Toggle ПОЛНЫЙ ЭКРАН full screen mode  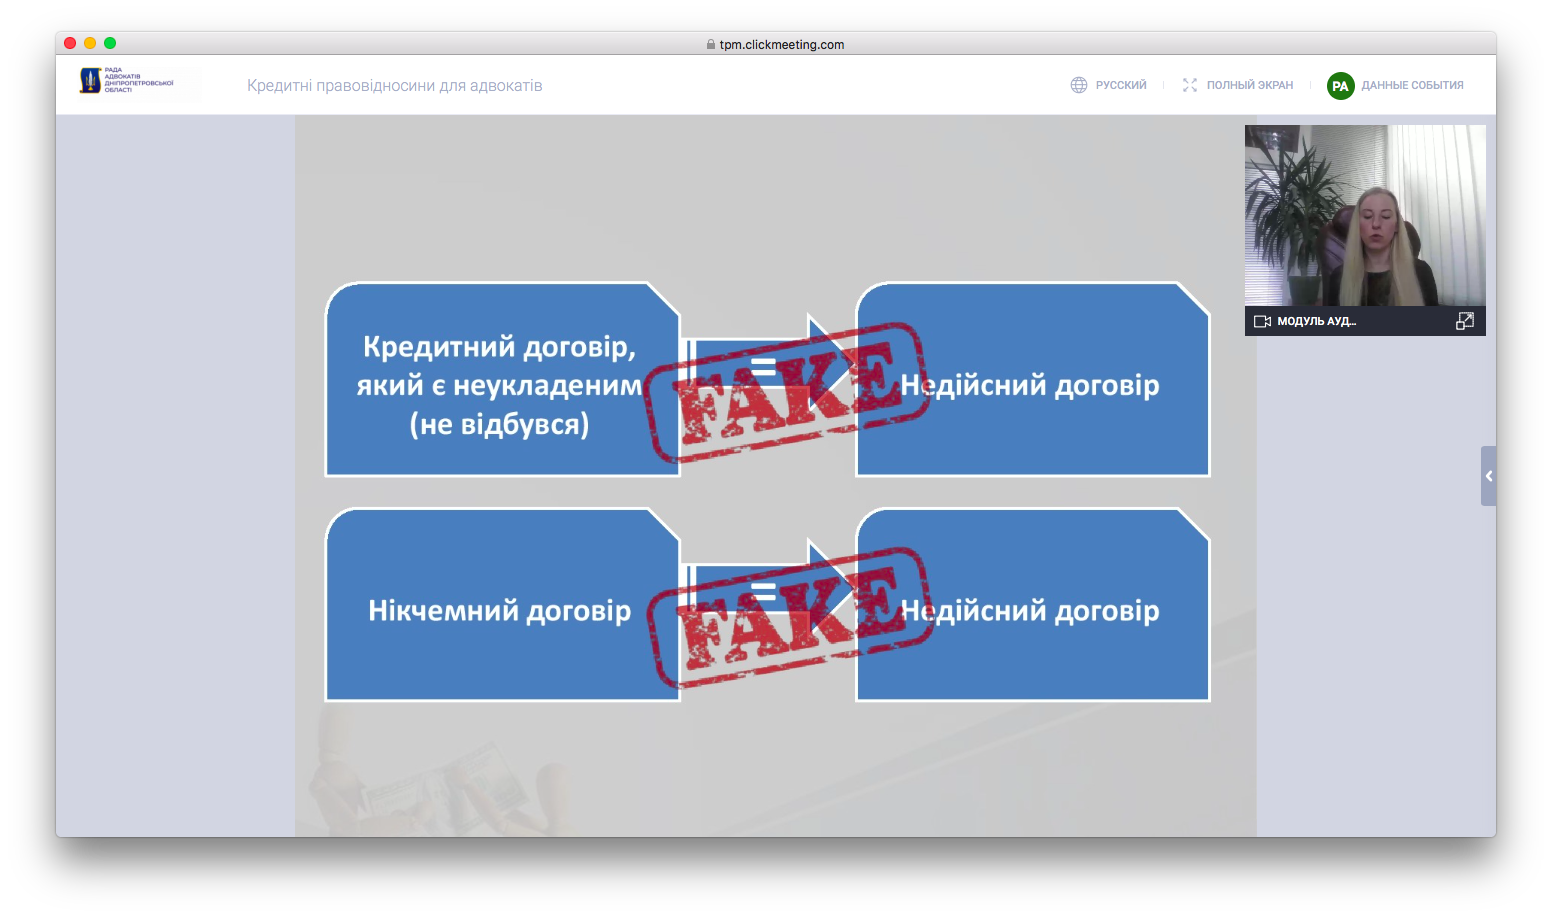tap(1249, 85)
